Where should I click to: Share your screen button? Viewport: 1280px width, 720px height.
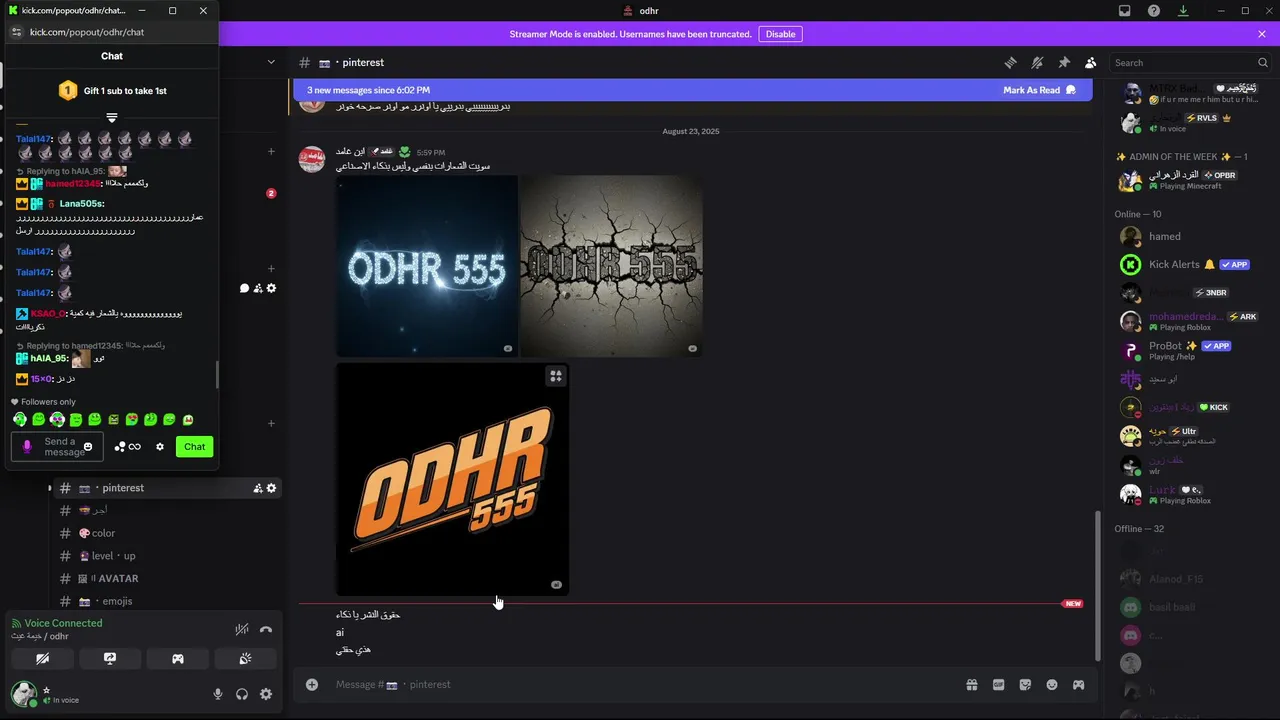110,659
